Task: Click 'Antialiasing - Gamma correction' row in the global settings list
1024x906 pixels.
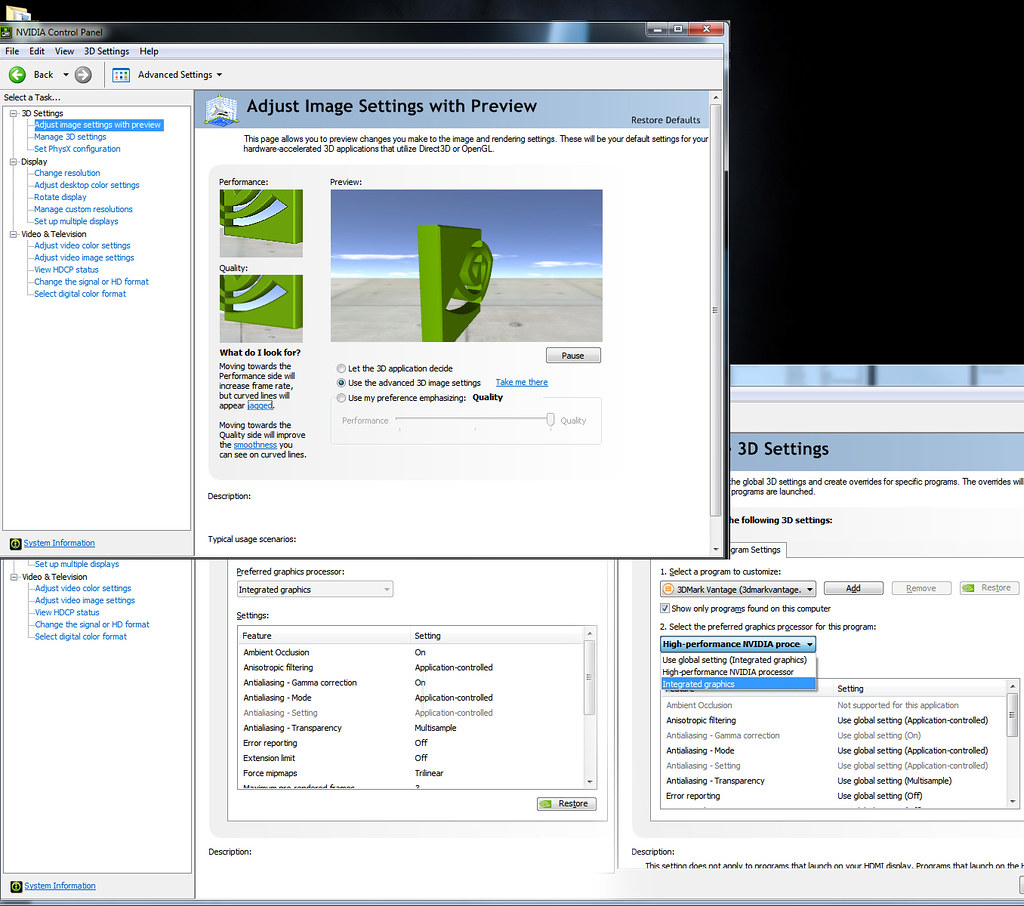Action: 411,683
